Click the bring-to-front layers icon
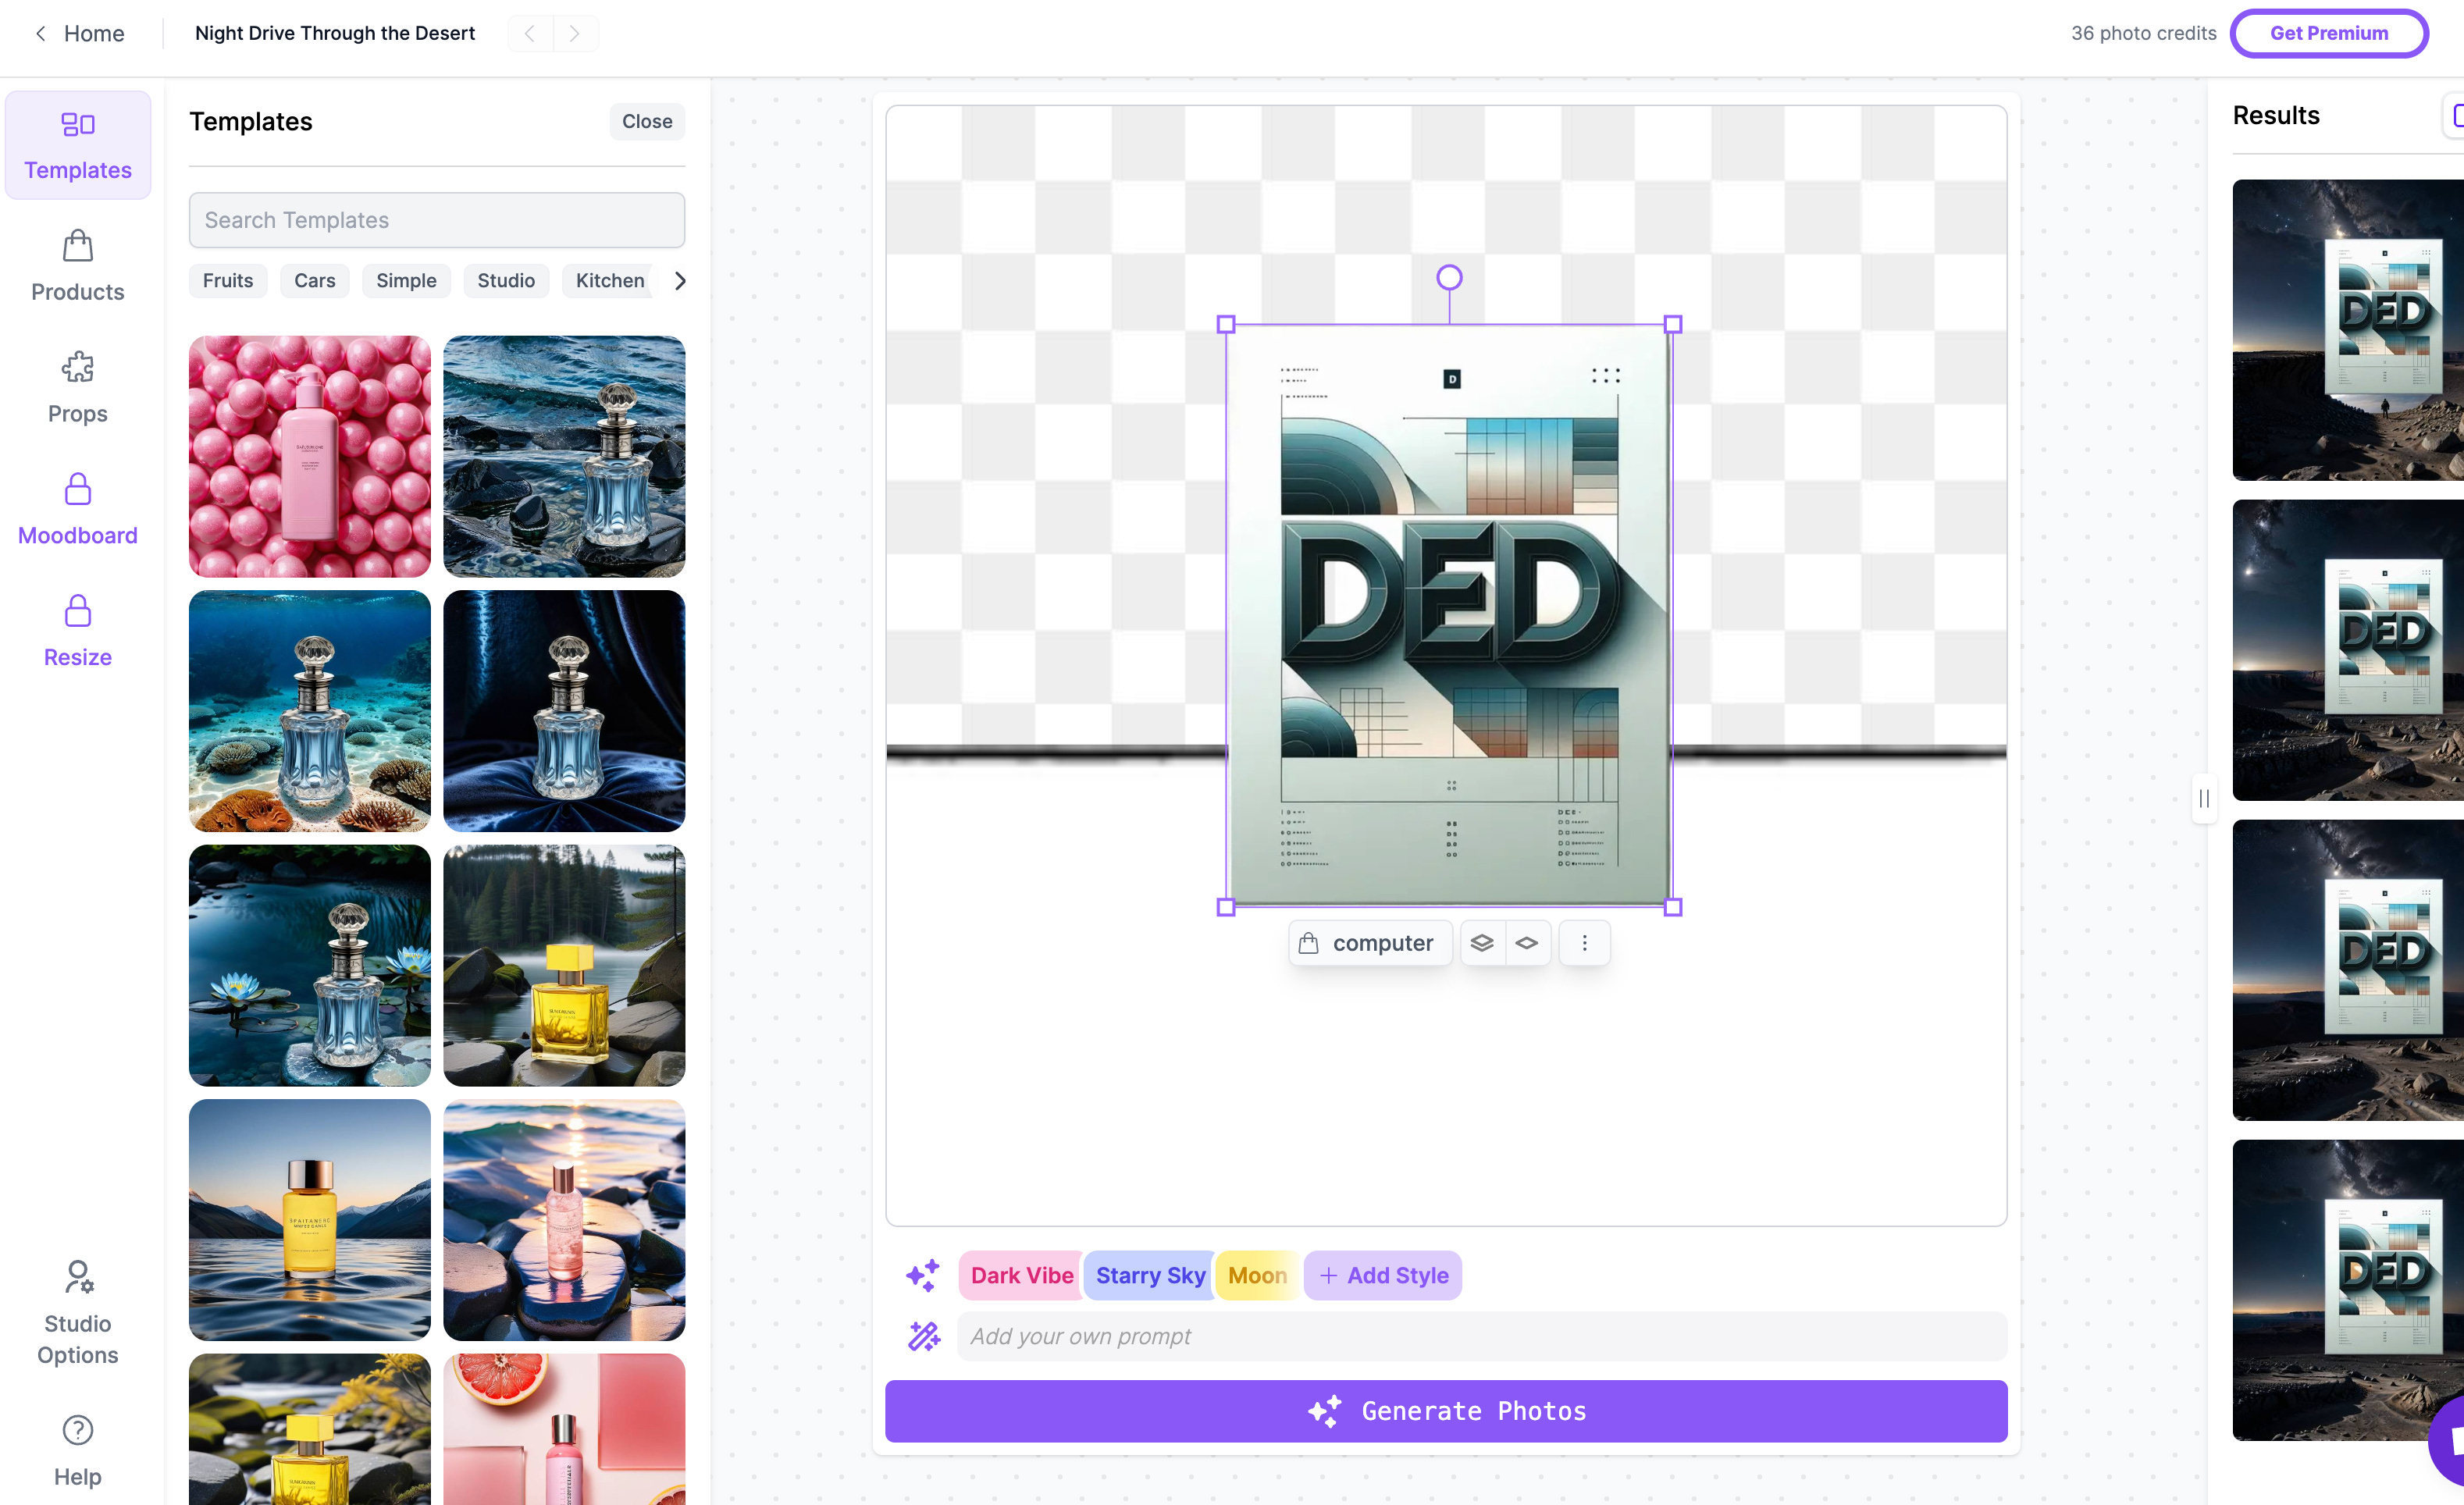This screenshot has height=1505, width=2464. pos(1482,943)
